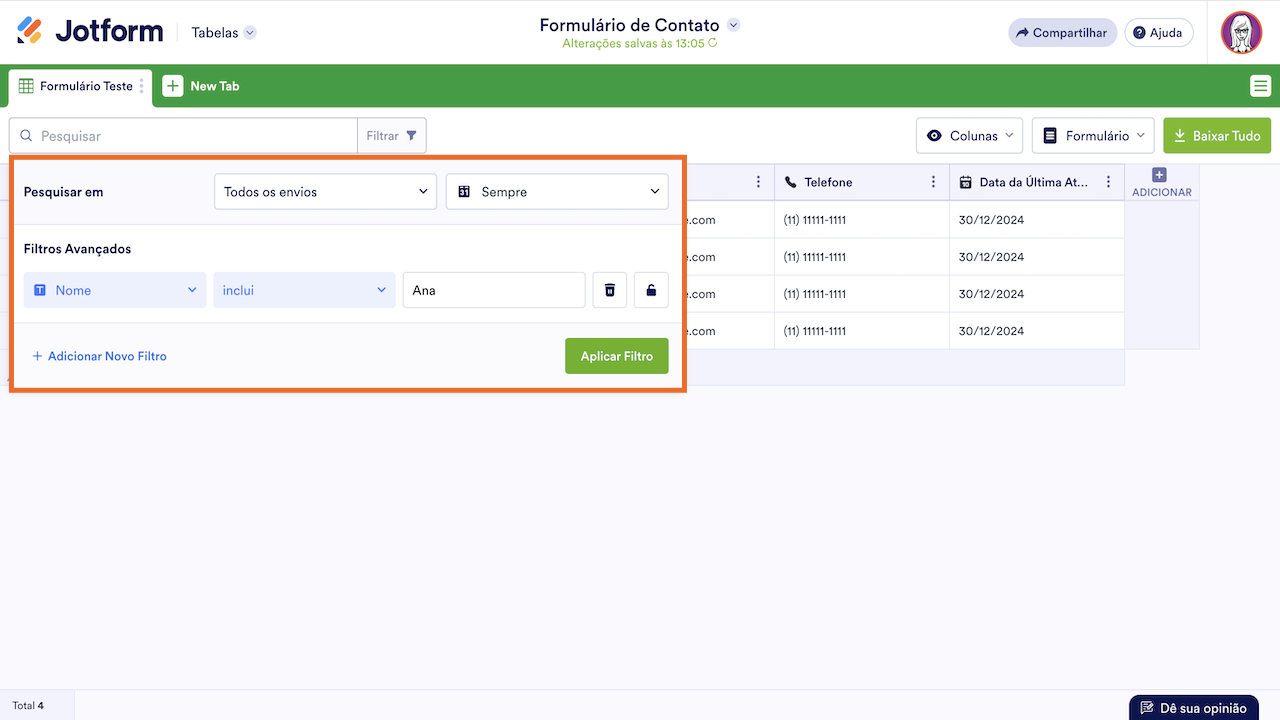Click the Filtrar funnel icon
Viewport: 1280px width, 720px height.
click(411, 136)
